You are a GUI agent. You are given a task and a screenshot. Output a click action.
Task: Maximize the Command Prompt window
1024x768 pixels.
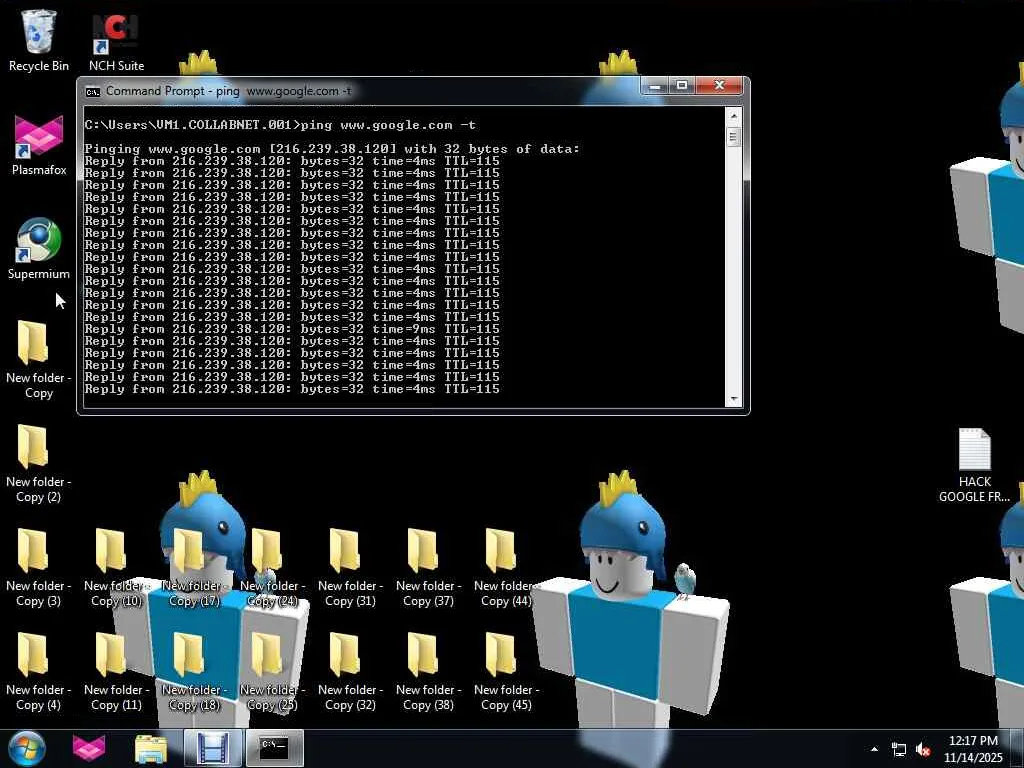[682, 86]
